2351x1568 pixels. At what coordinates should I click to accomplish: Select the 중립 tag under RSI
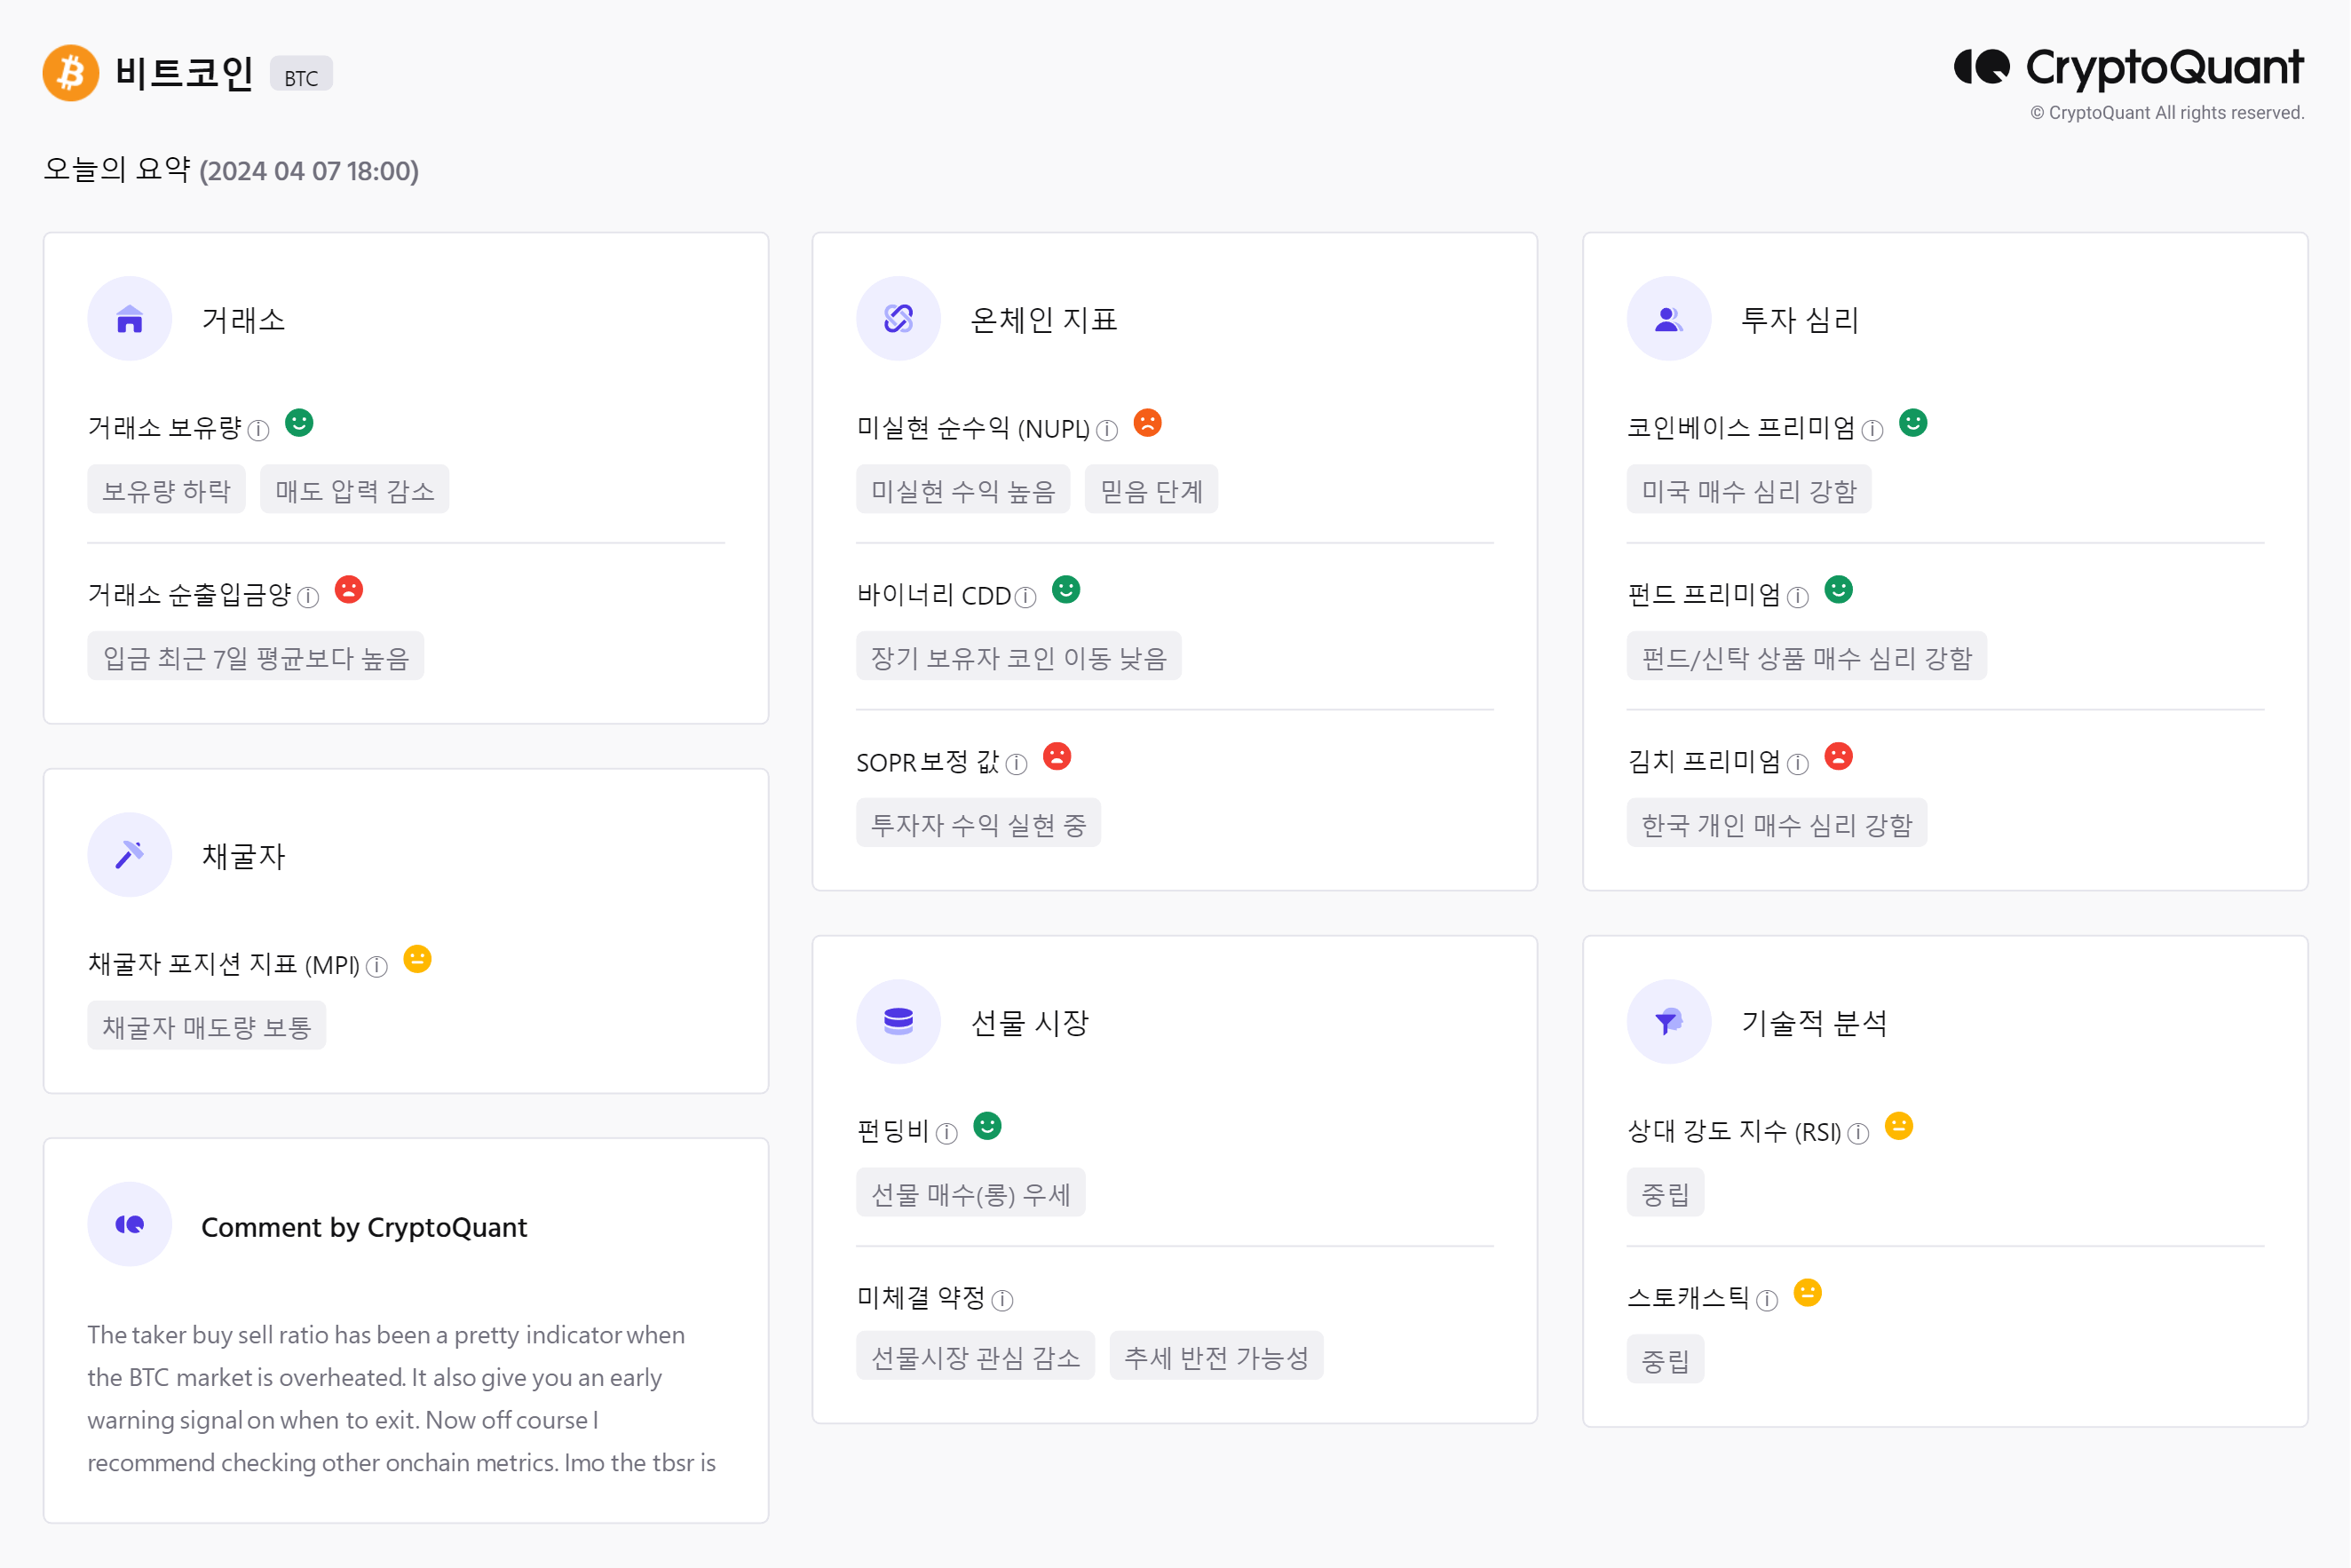tap(1666, 1193)
